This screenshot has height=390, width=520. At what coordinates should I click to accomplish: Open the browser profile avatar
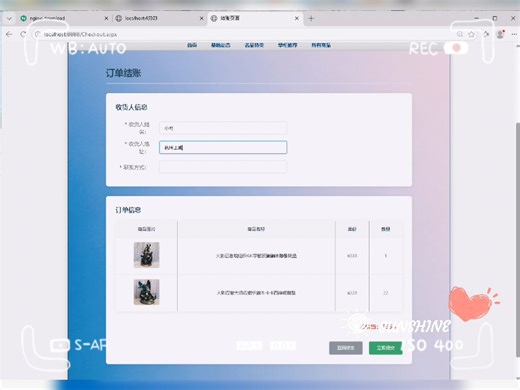pyautogui.click(x=500, y=34)
